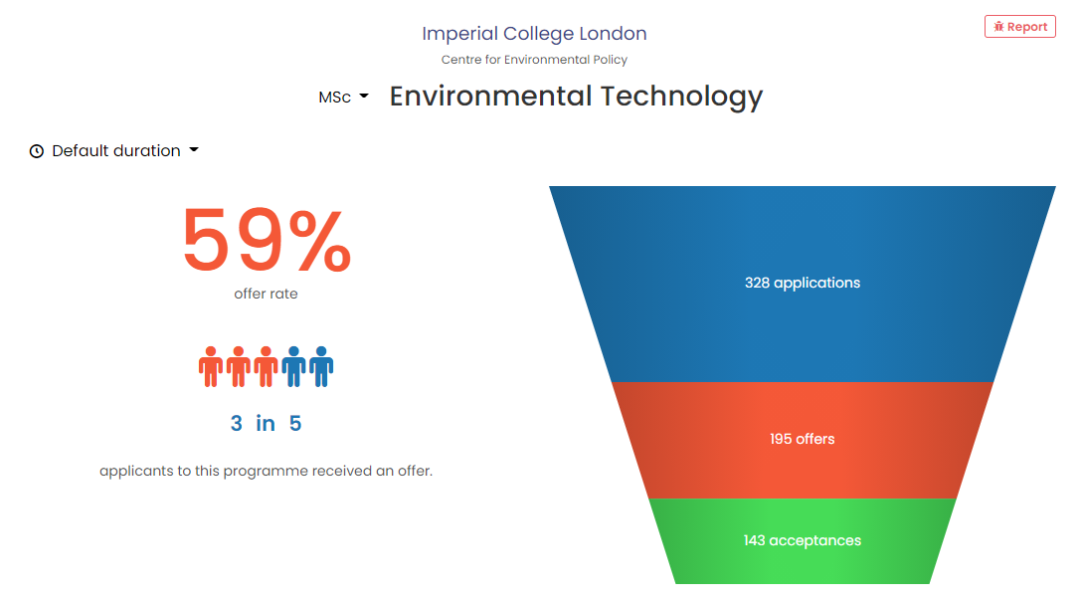
Task: Open the Imperial College London link
Action: click(535, 33)
